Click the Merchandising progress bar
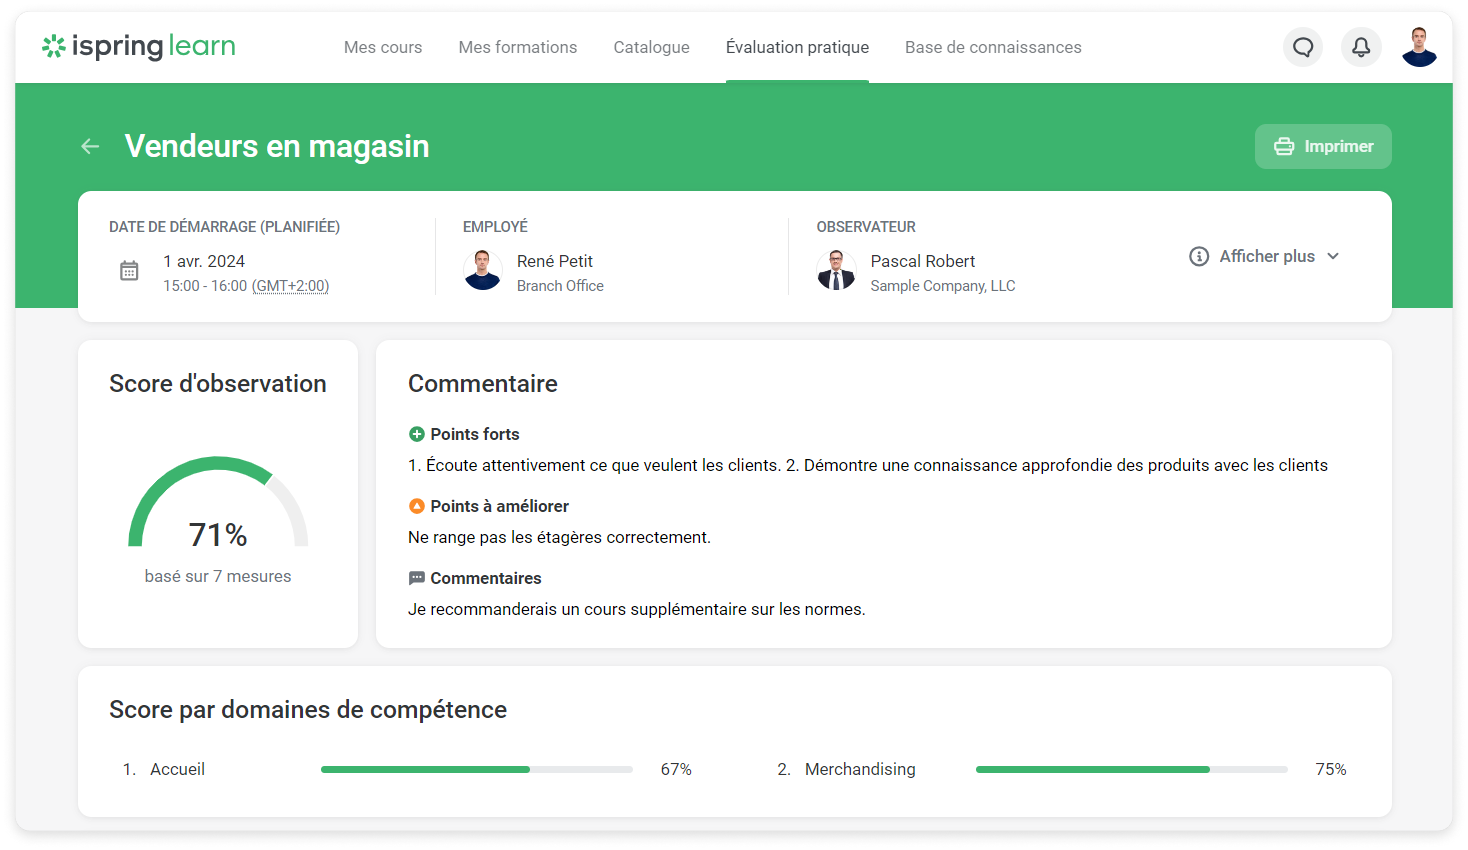 coord(1130,769)
